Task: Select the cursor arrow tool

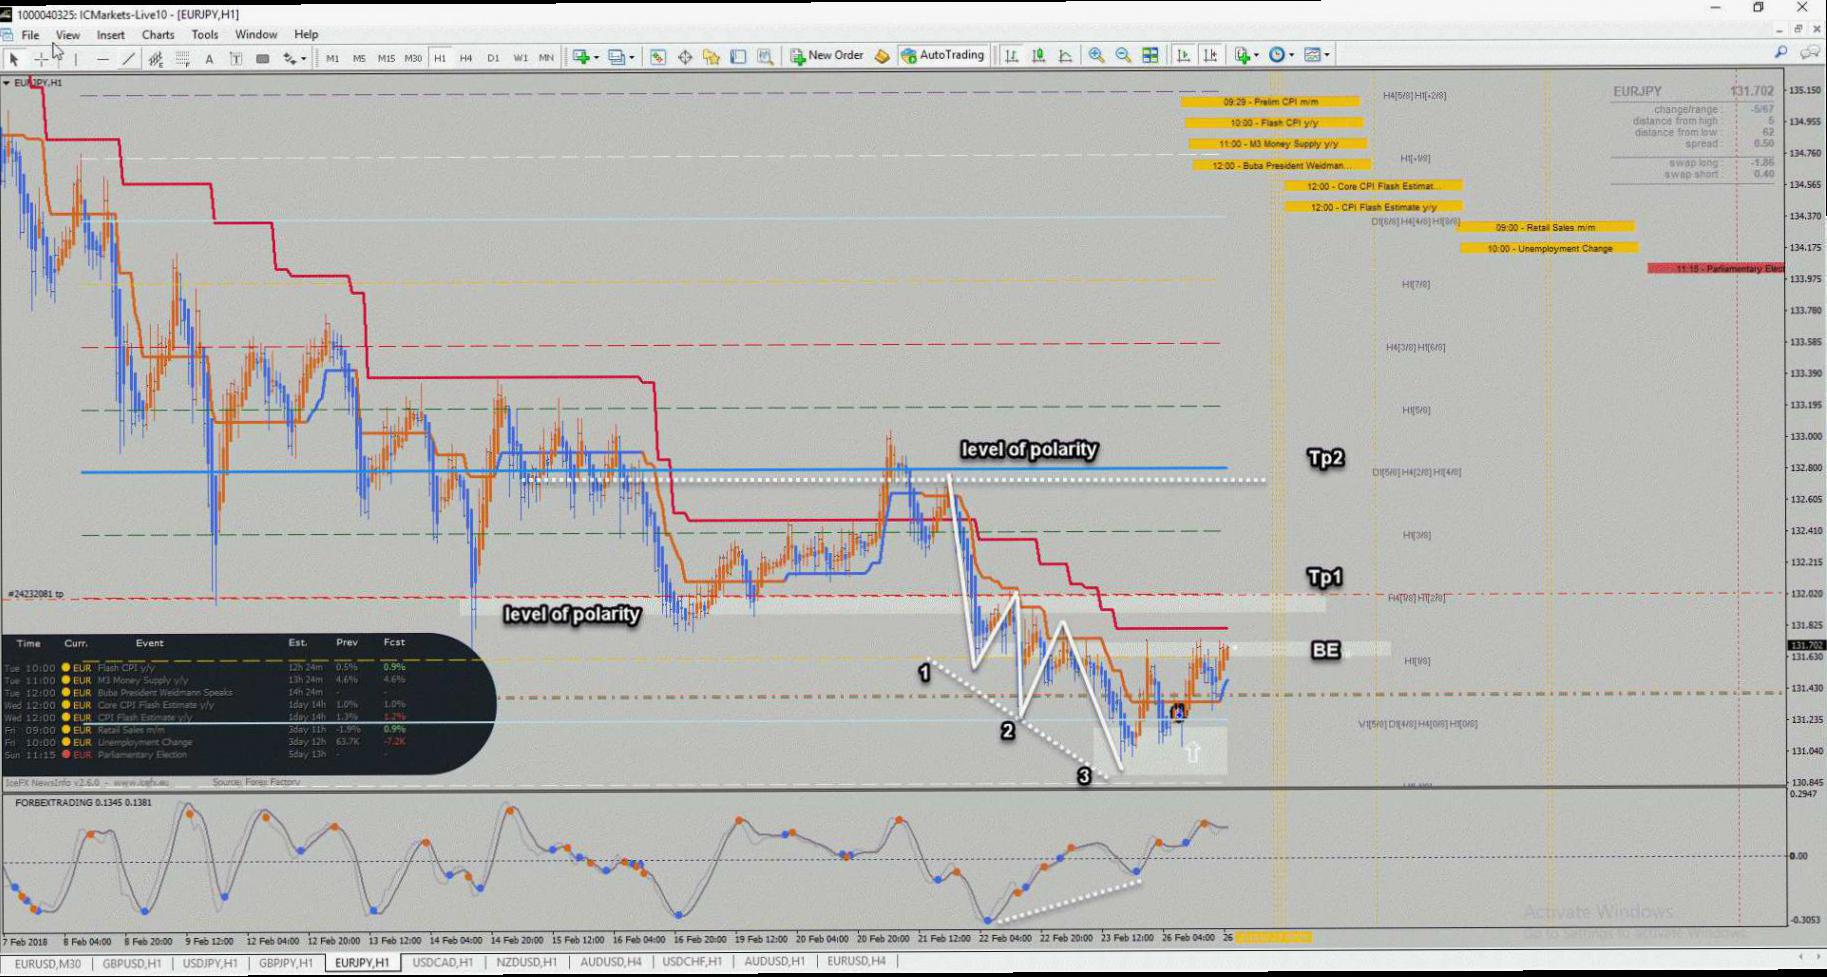Action: [14, 59]
